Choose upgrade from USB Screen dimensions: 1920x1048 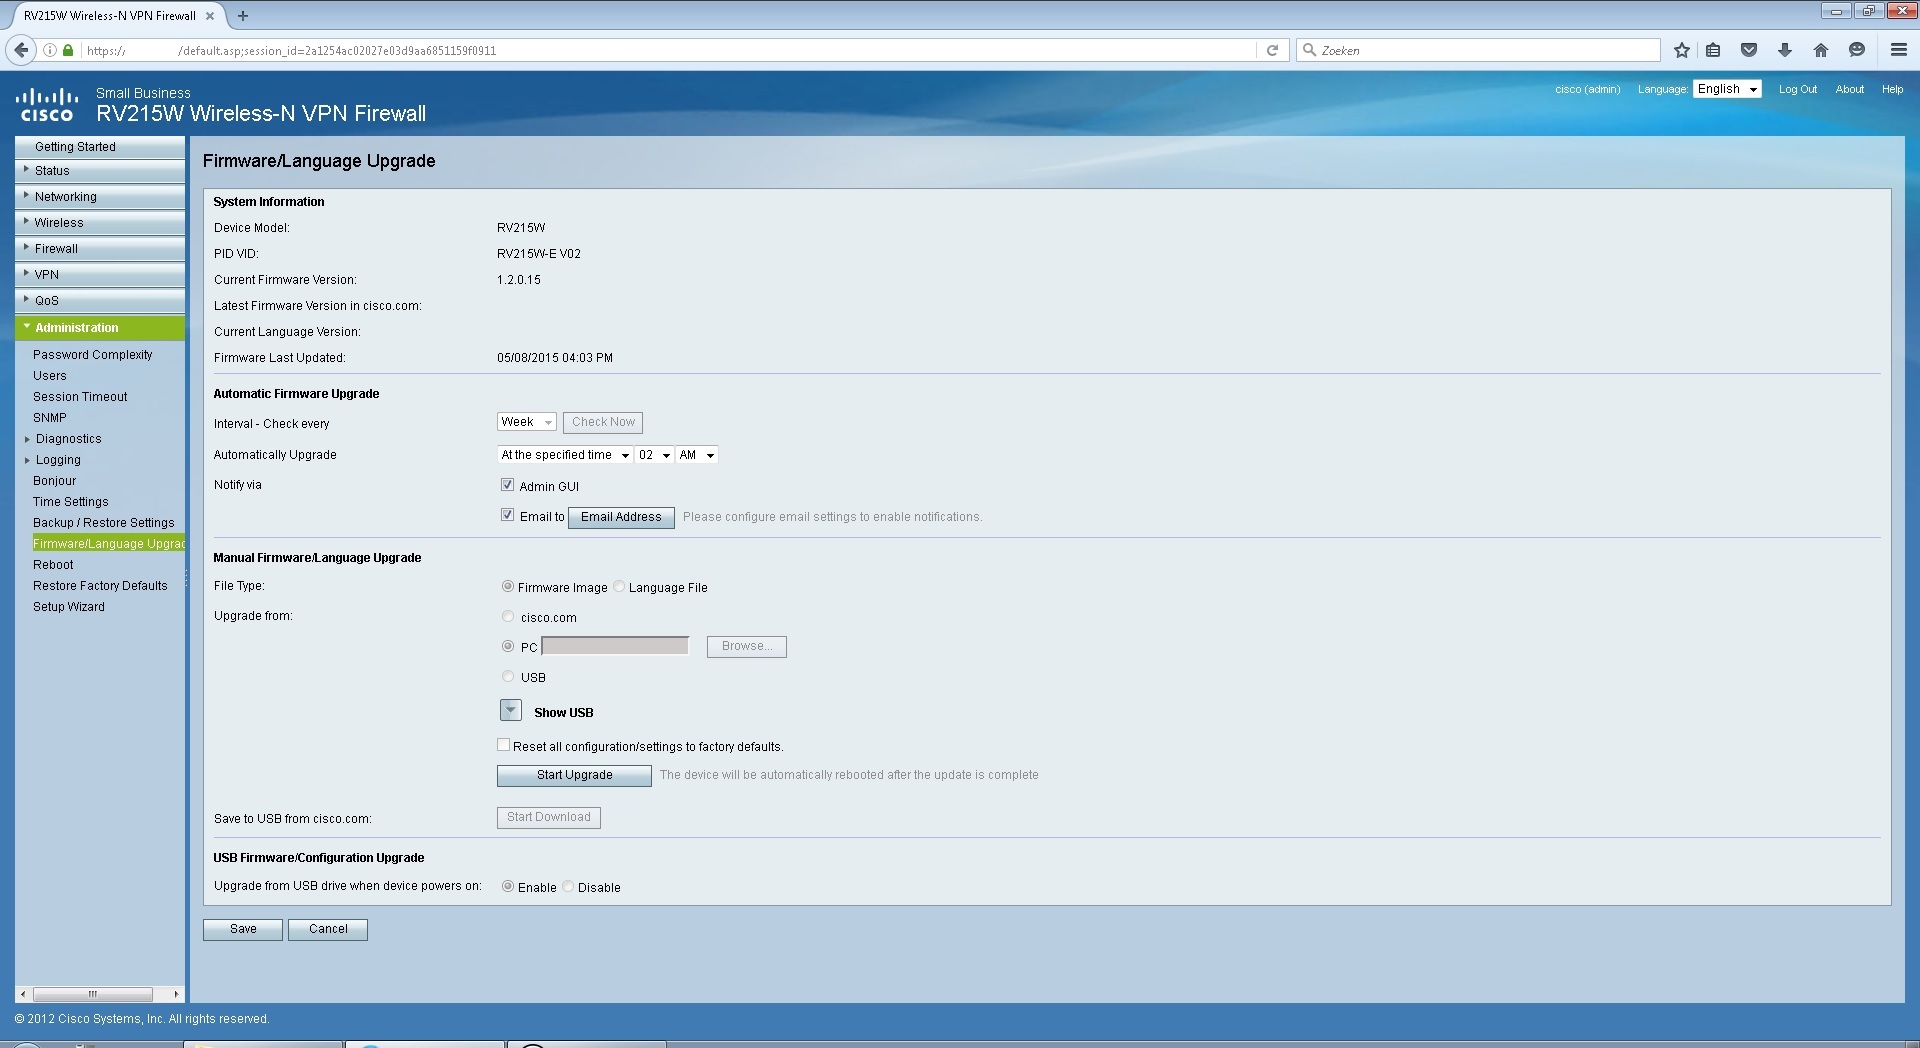tap(508, 677)
